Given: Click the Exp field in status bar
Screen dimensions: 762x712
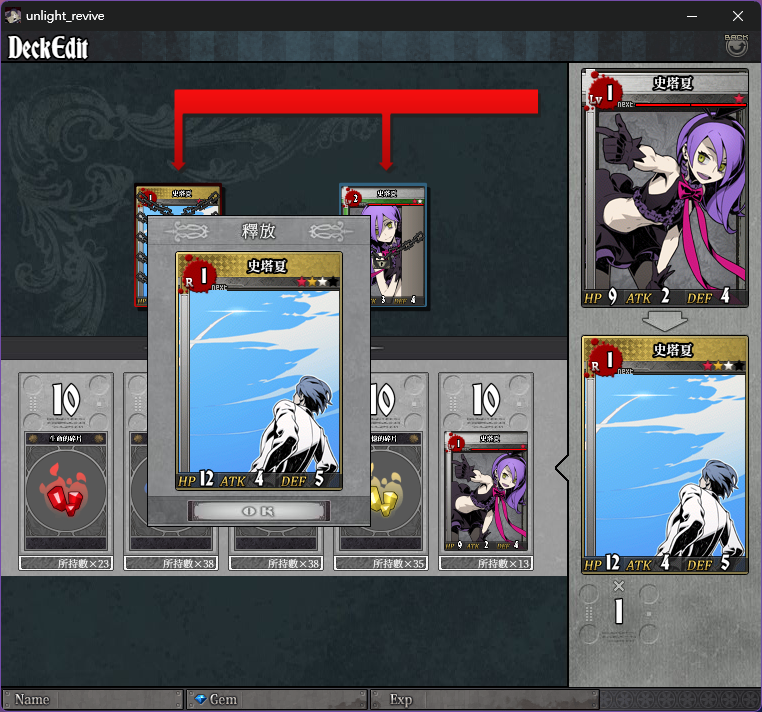Looking at the screenshot, I should [485, 699].
